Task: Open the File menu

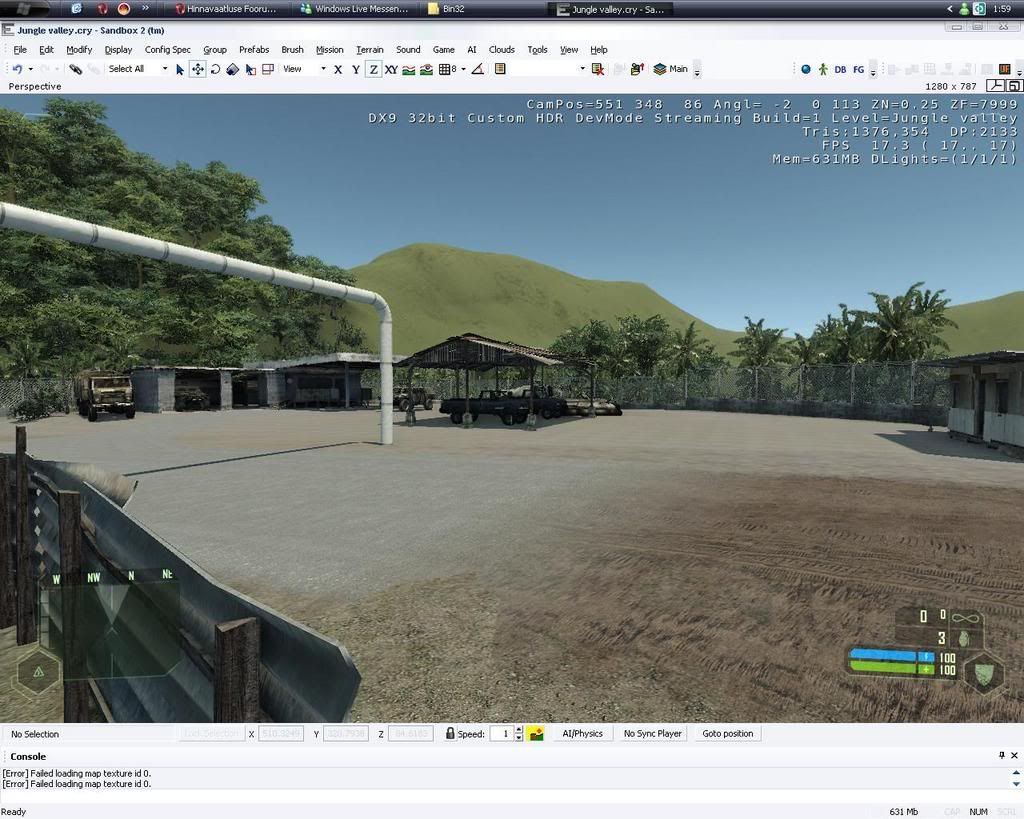Action: tap(20, 50)
